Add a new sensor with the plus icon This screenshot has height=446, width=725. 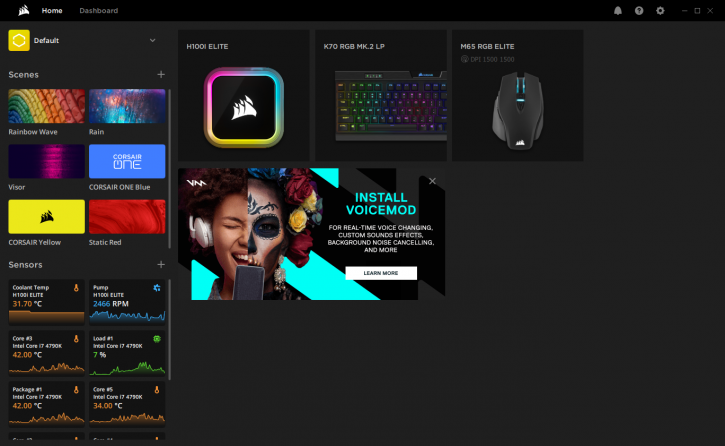[161, 264]
